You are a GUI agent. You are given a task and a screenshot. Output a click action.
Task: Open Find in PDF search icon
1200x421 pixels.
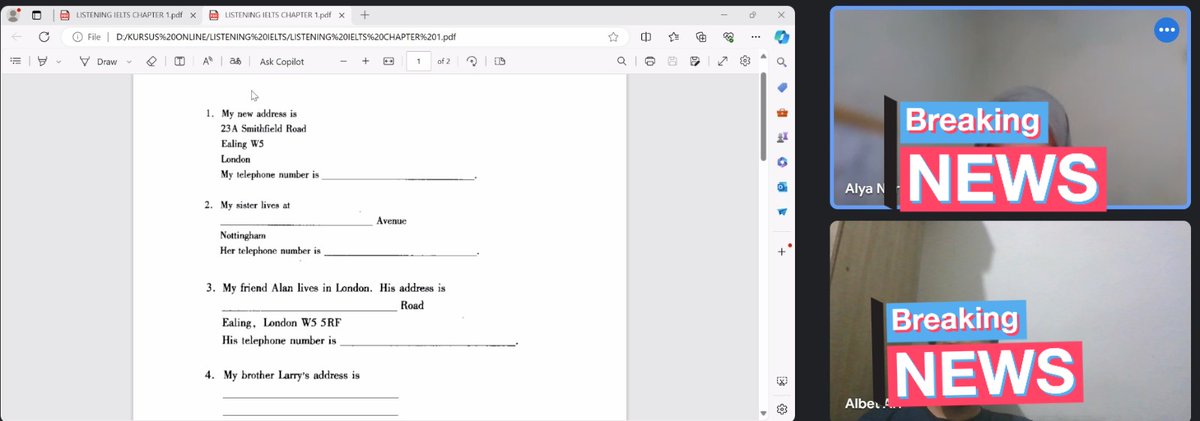[622, 61]
